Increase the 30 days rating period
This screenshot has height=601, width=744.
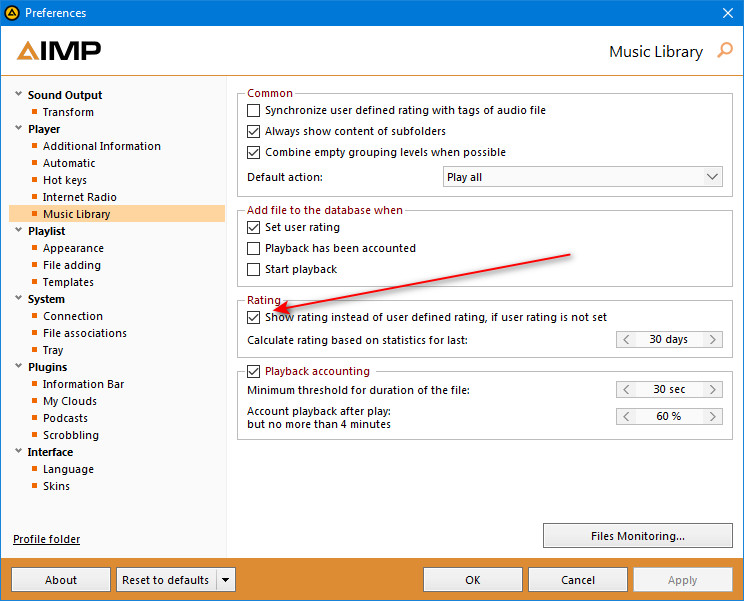(x=713, y=340)
